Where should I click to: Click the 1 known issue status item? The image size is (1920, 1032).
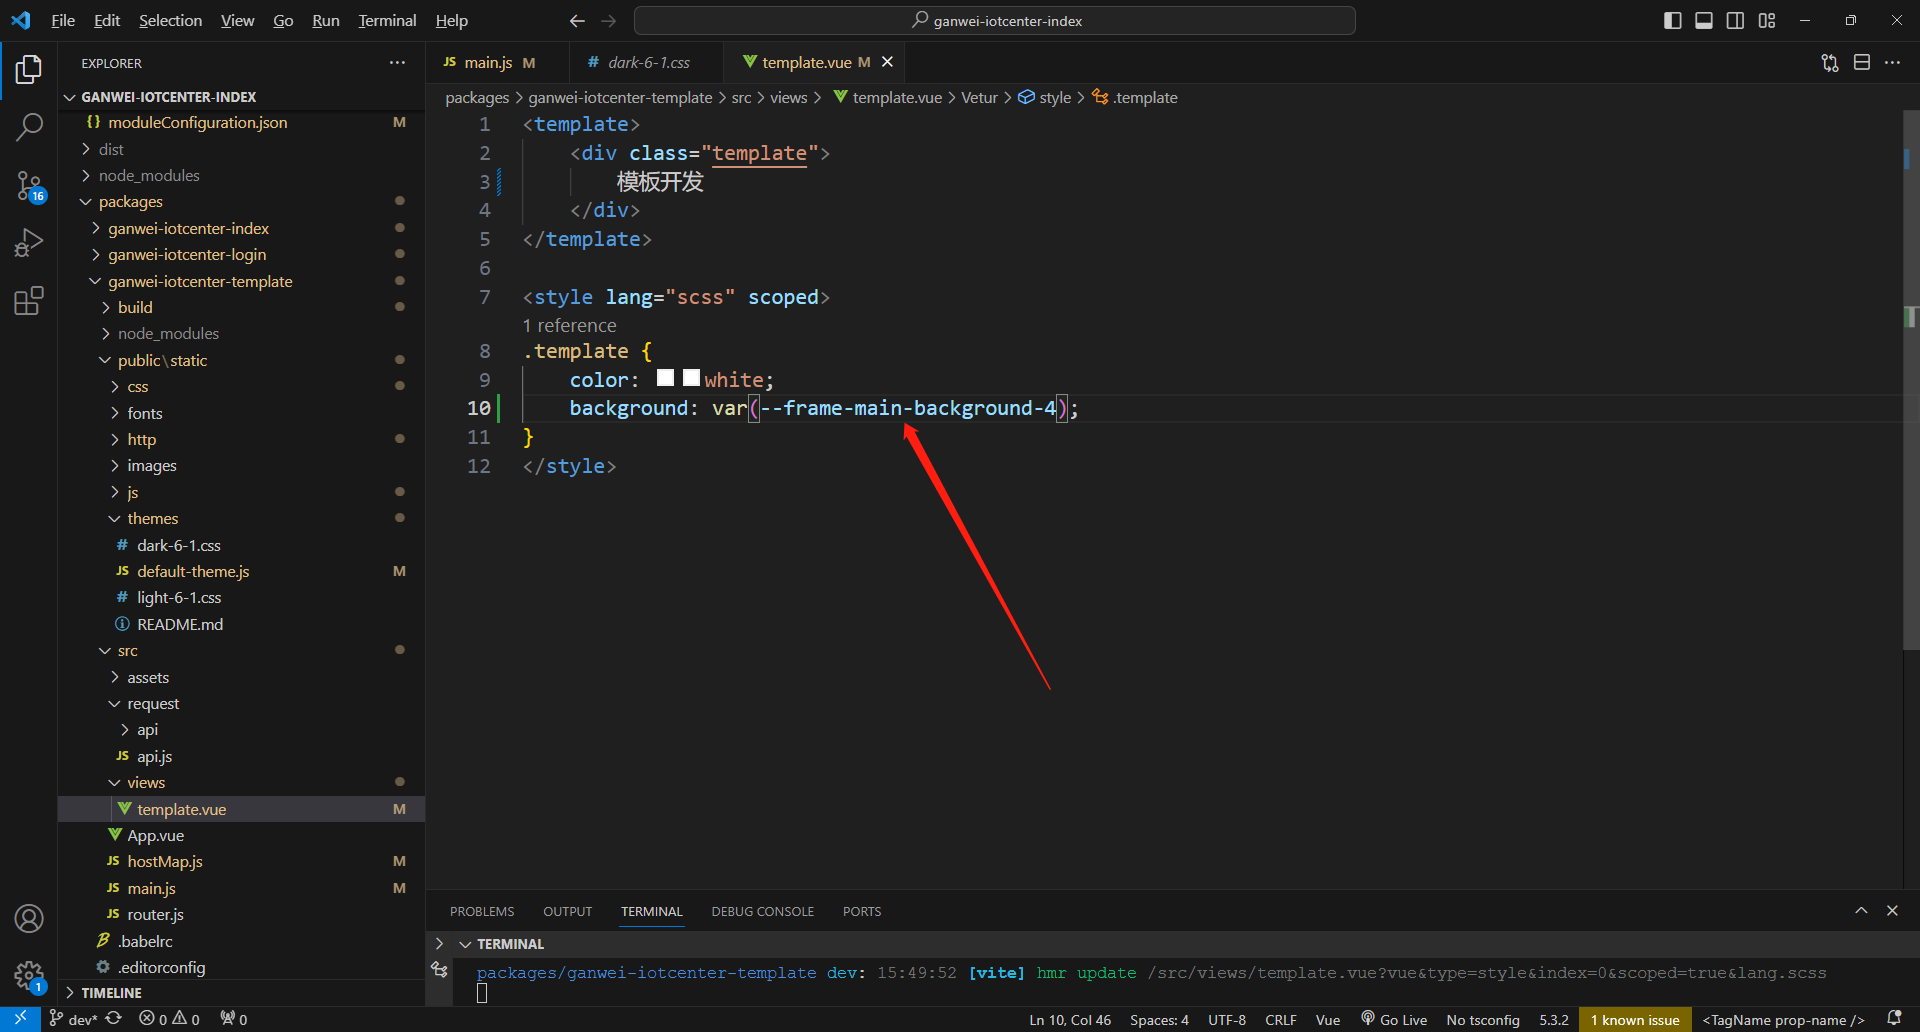1635,1020
